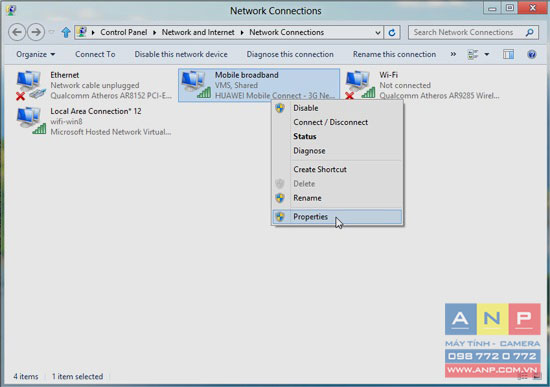Click Network and Internet breadcrumb
550x387 pixels.
coord(198,32)
